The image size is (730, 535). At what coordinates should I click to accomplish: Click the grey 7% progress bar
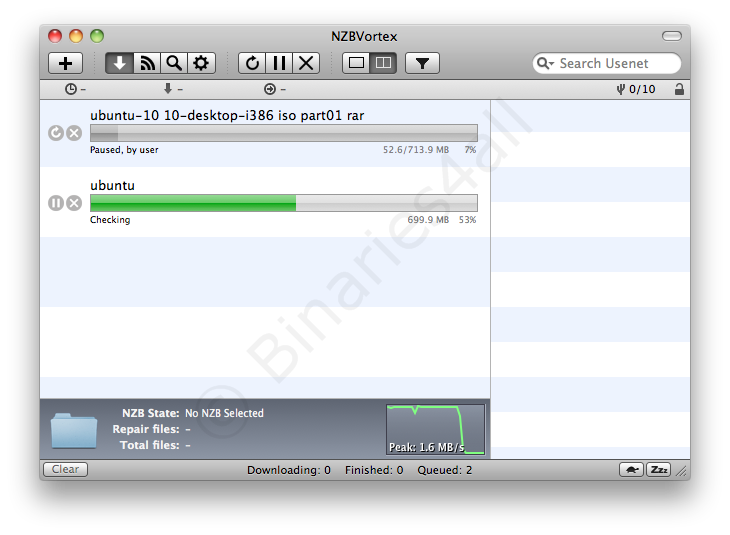[x=284, y=133]
